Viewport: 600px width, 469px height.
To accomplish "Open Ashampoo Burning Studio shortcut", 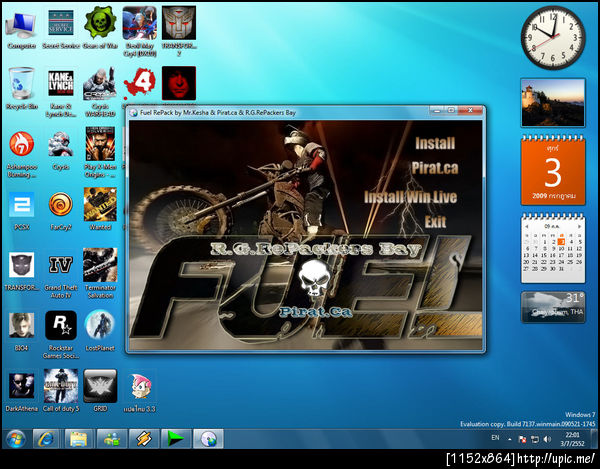I will (21, 155).
